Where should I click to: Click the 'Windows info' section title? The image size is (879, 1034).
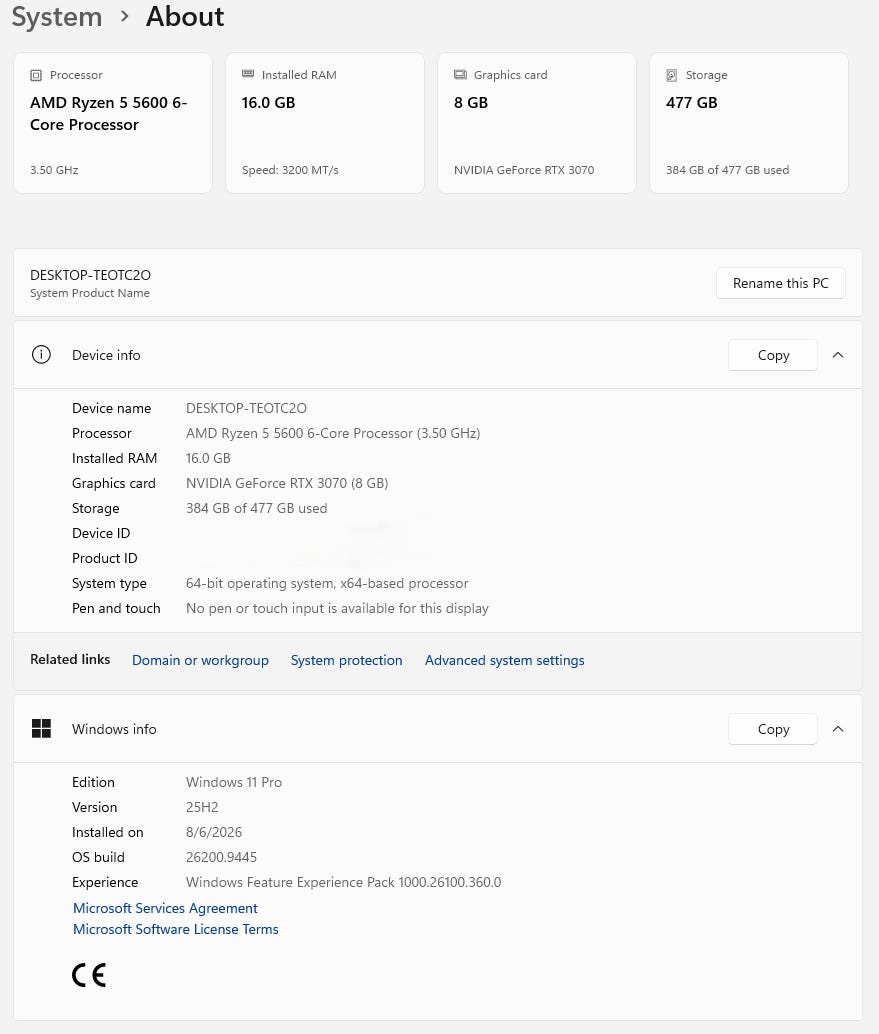(x=114, y=729)
